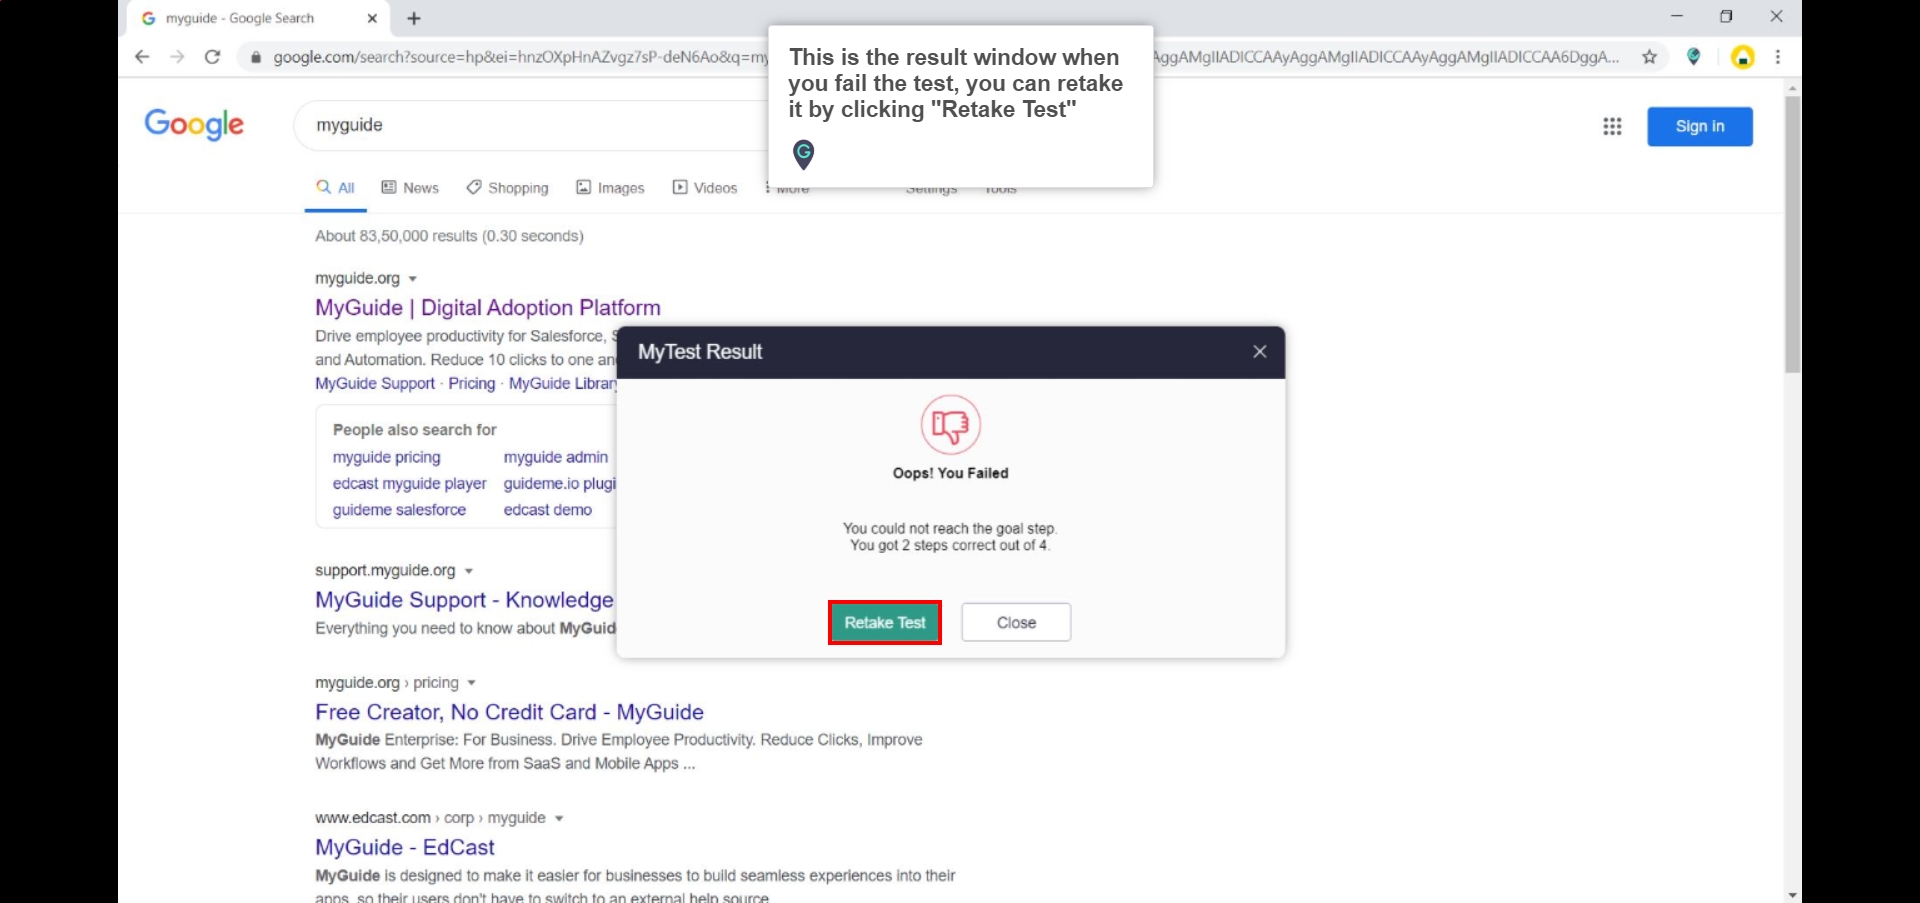Open MyGuide Support - Knowledge result
The width and height of the screenshot is (1920, 903).
point(465,600)
